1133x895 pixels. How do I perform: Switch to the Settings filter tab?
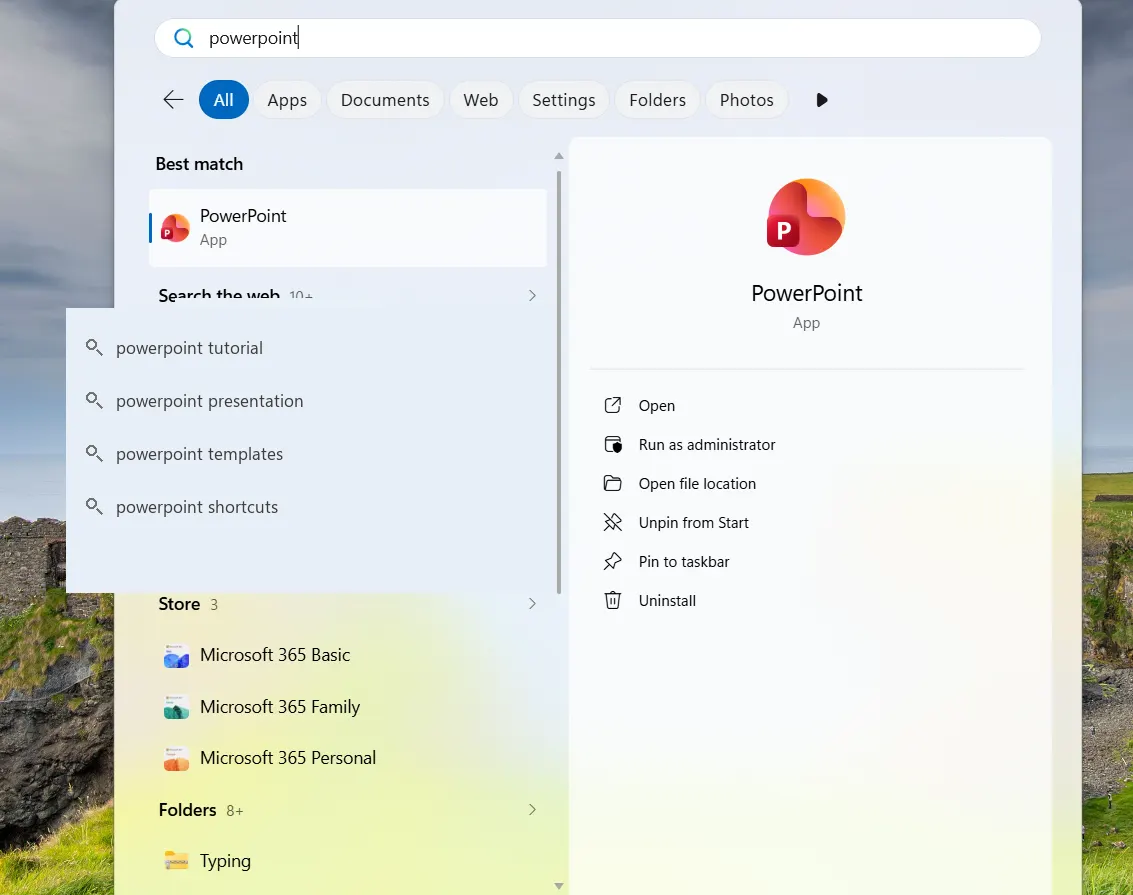pyautogui.click(x=564, y=100)
